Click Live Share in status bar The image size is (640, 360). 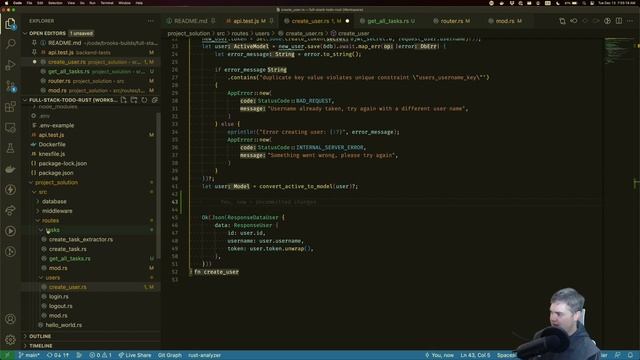coord(135,355)
